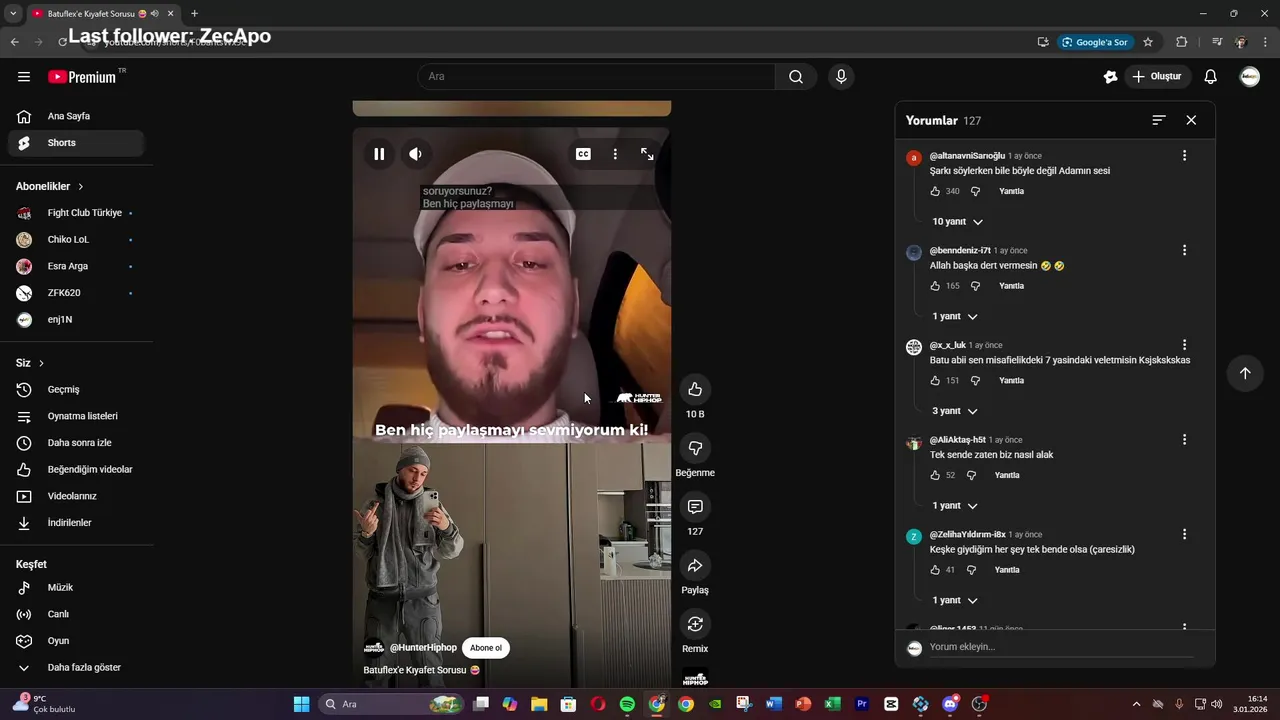Open account avatar menu
Viewport: 1280px width, 720px height.
[x=1250, y=77]
